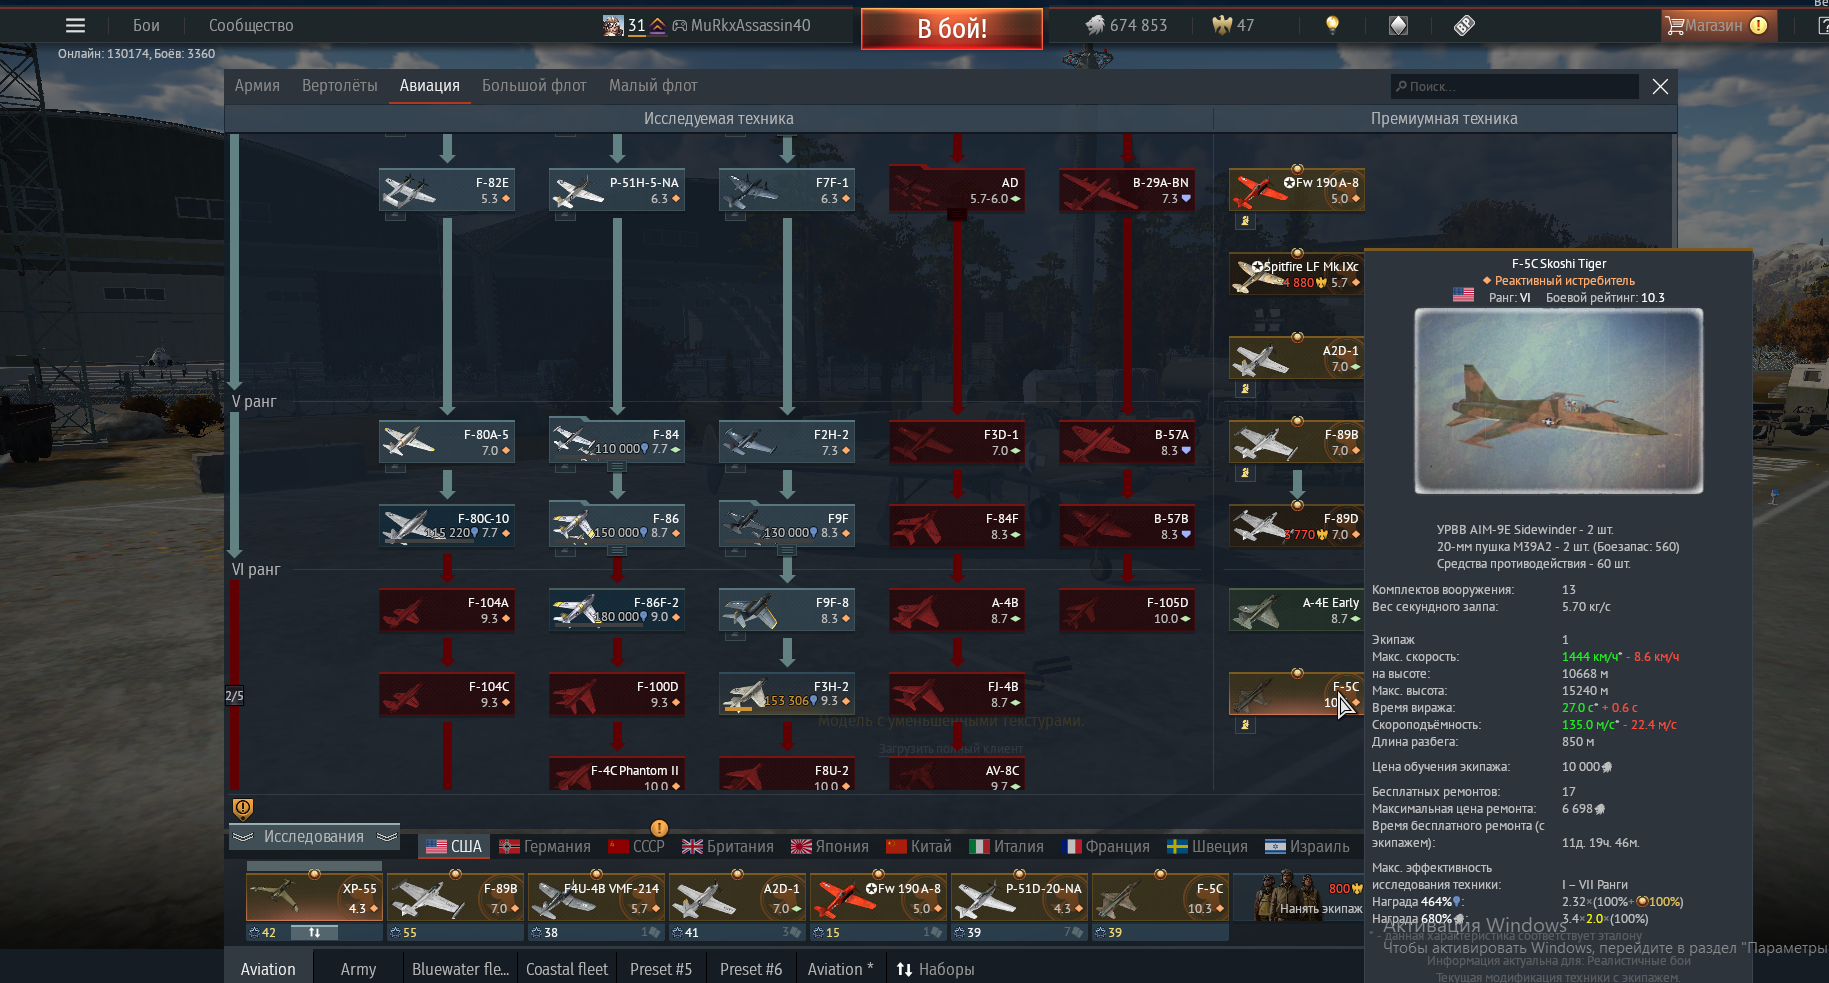Switch to the Bluewater fleet preset
1829x983 pixels.
coord(460,969)
